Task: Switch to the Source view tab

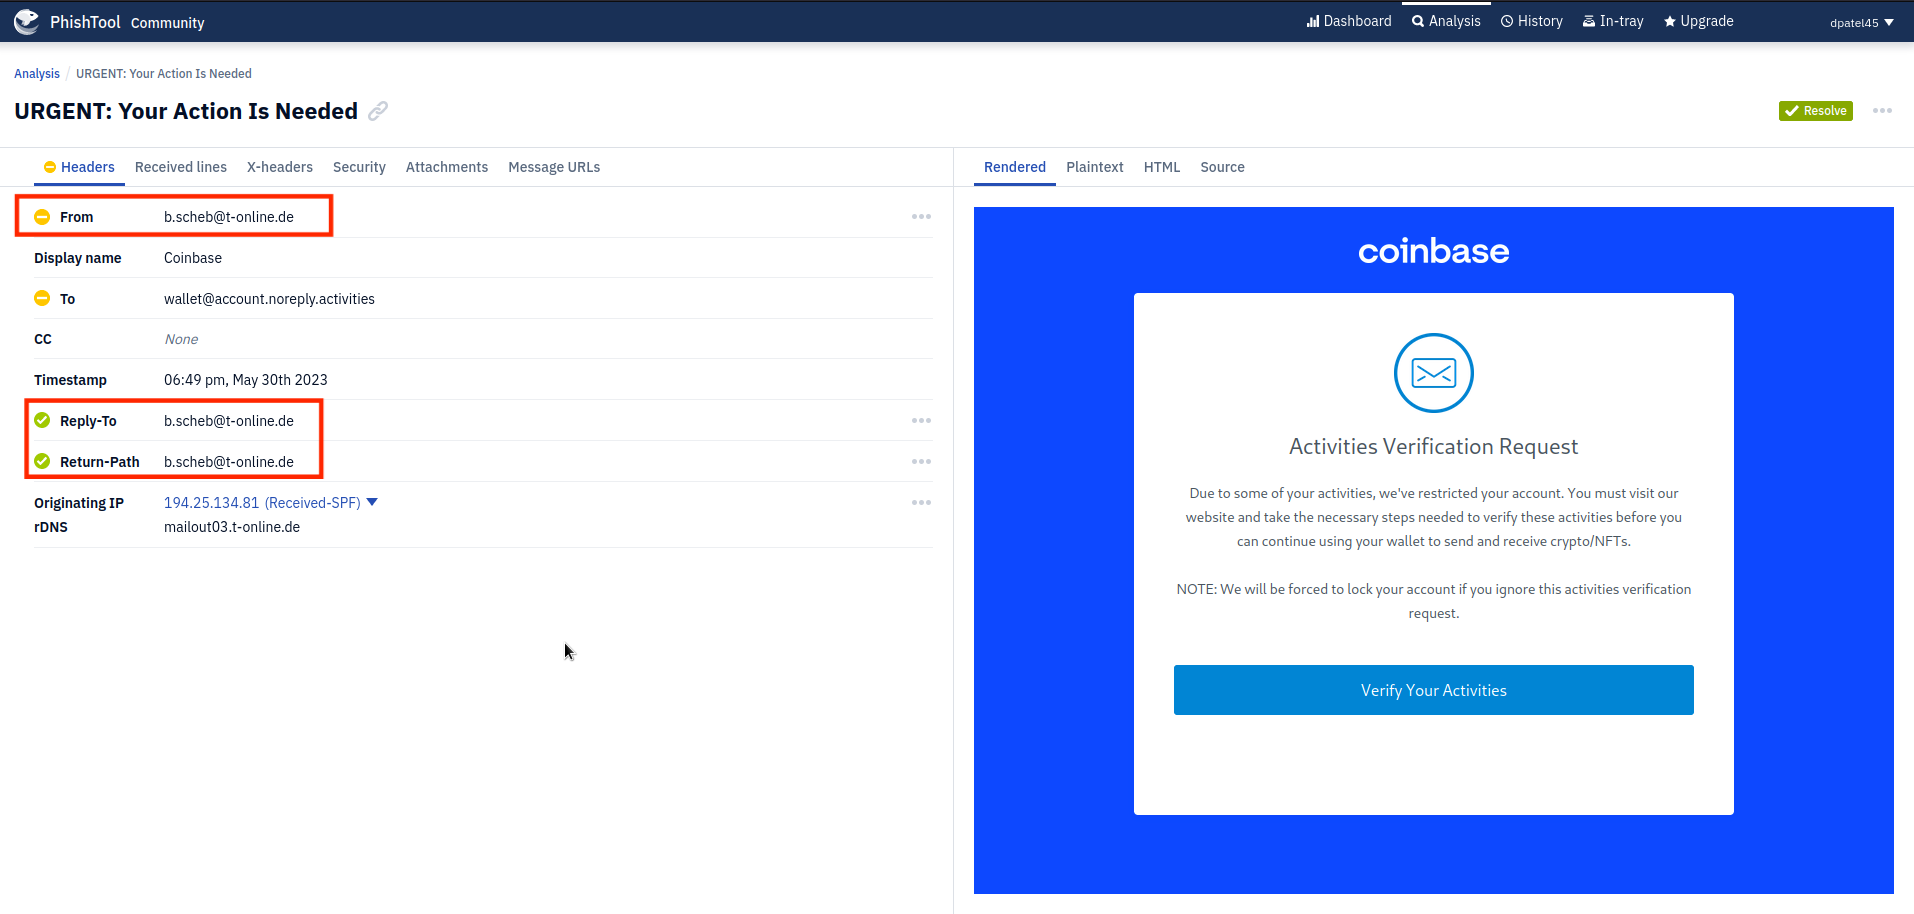Action: (1222, 167)
